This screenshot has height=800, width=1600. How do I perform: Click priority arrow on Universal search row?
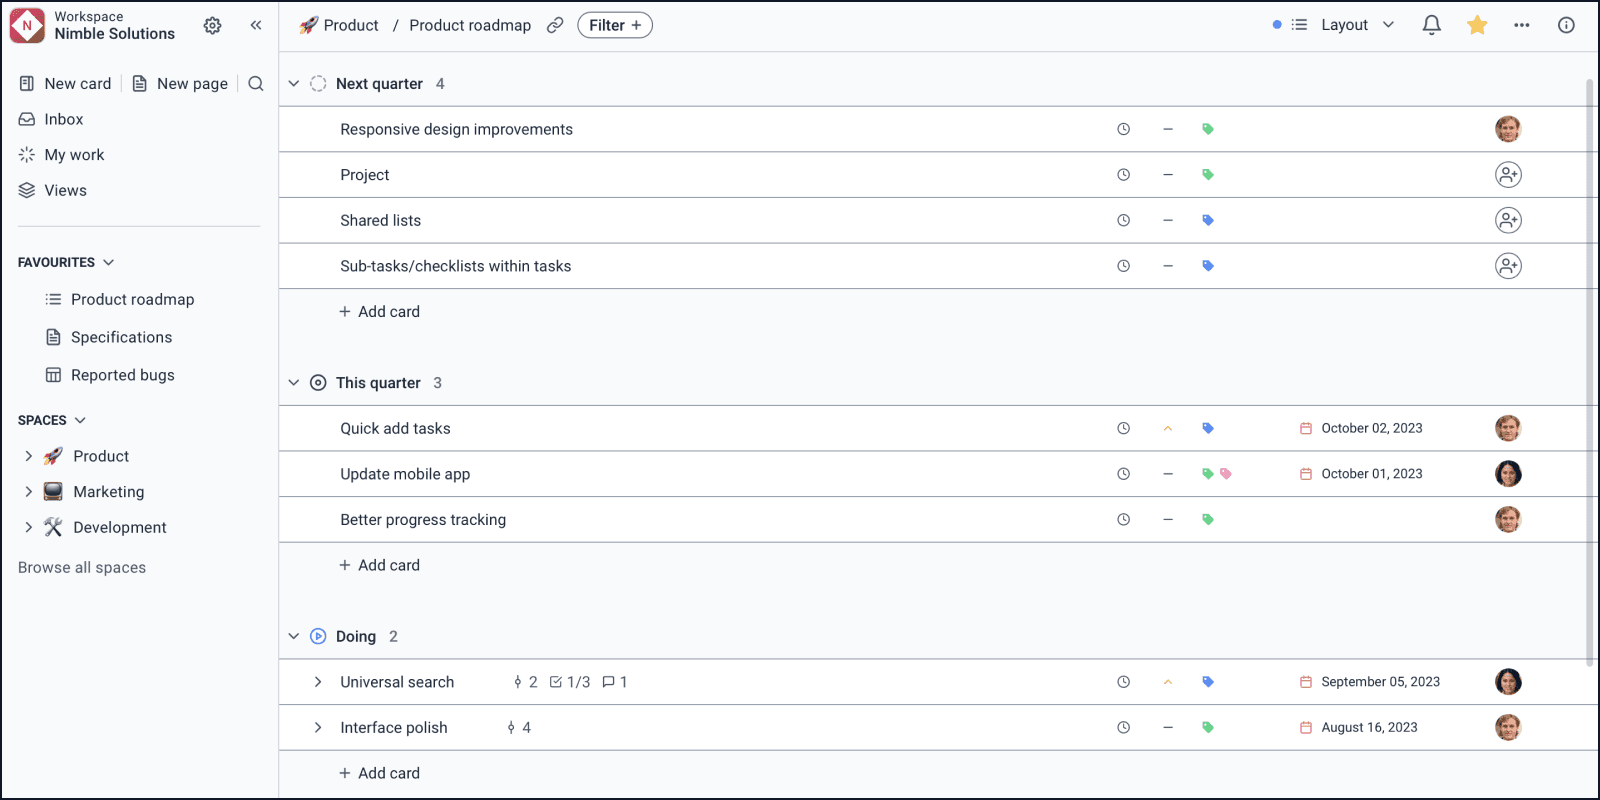click(x=1167, y=682)
